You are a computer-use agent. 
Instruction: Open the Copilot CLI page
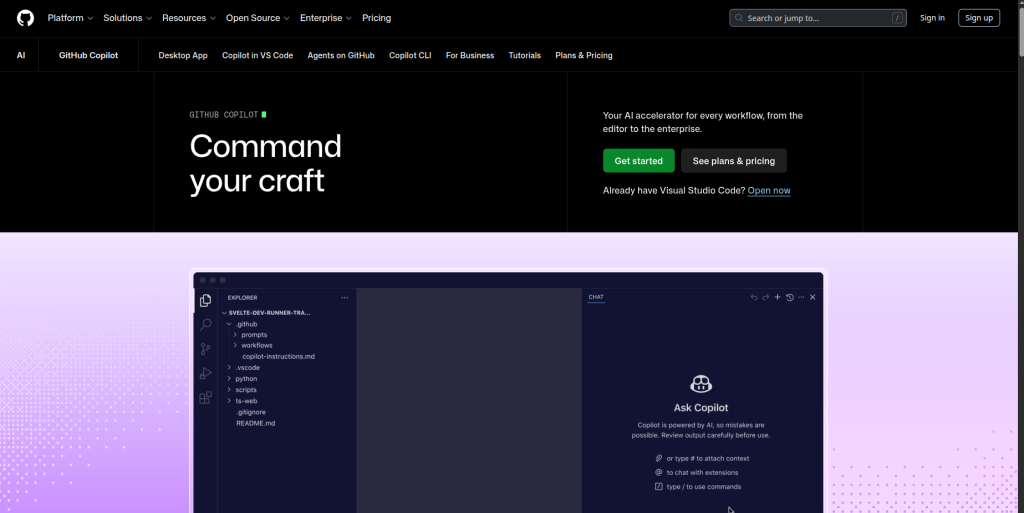(x=410, y=55)
